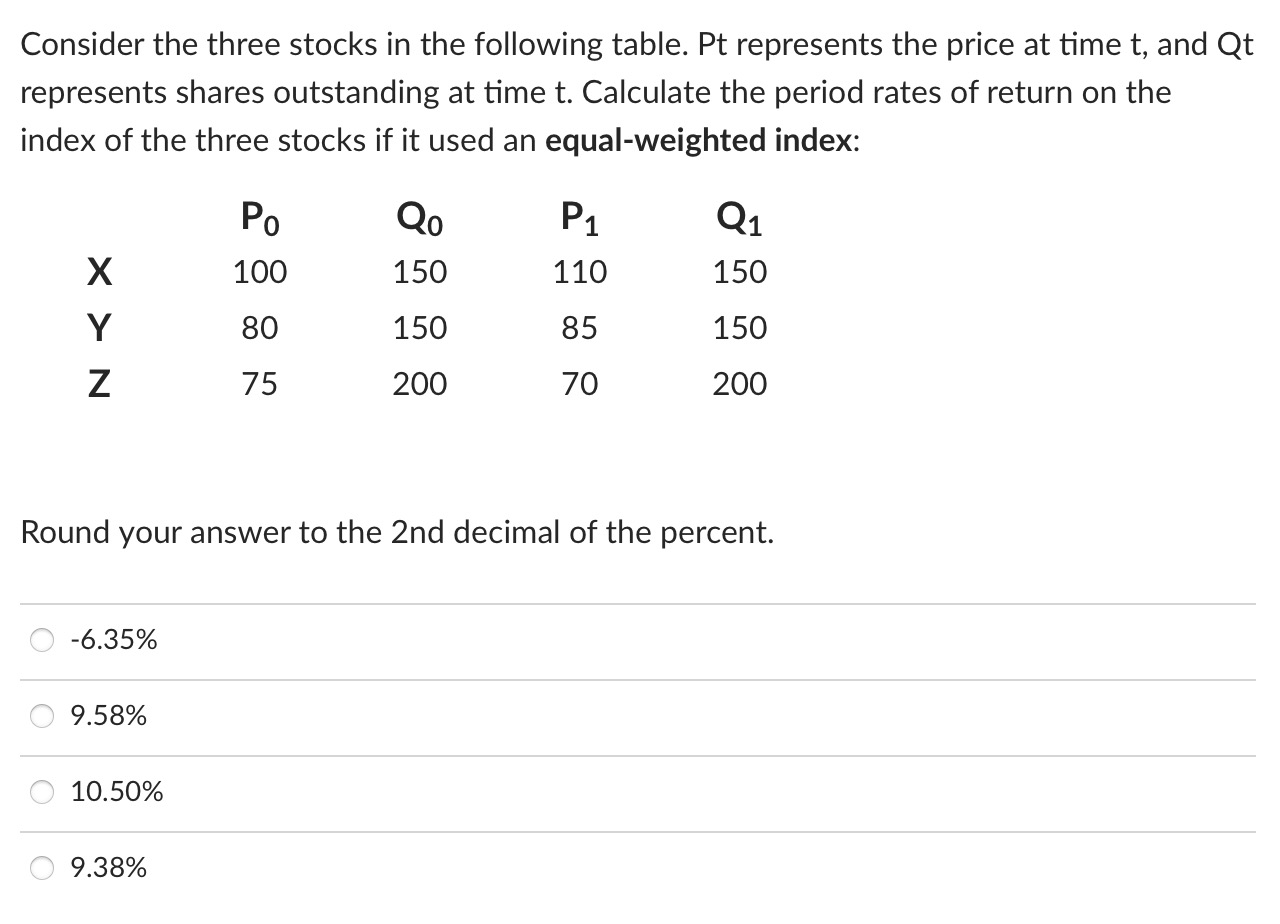1280x924 pixels.
Task: Click the stock X row label
Action: coord(99,271)
